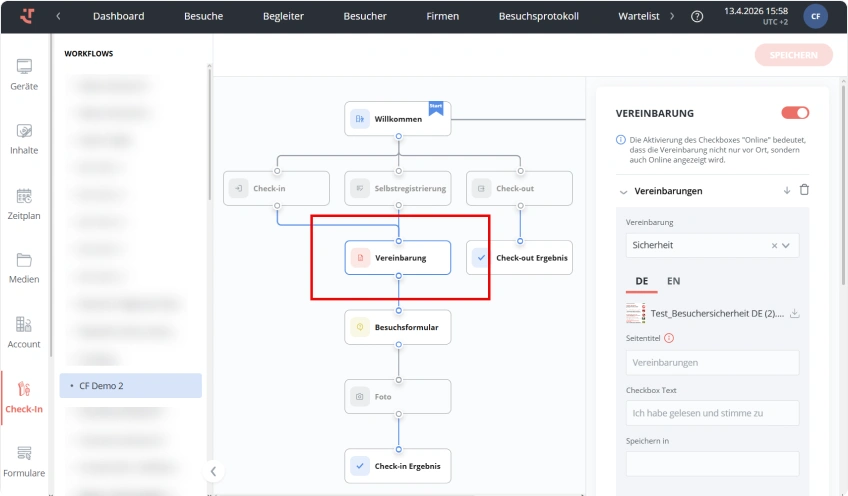The width and height of the screenshot is (848, 496).
Task: Collapse the Vereinbarungen section chevron
Action: 623,191
